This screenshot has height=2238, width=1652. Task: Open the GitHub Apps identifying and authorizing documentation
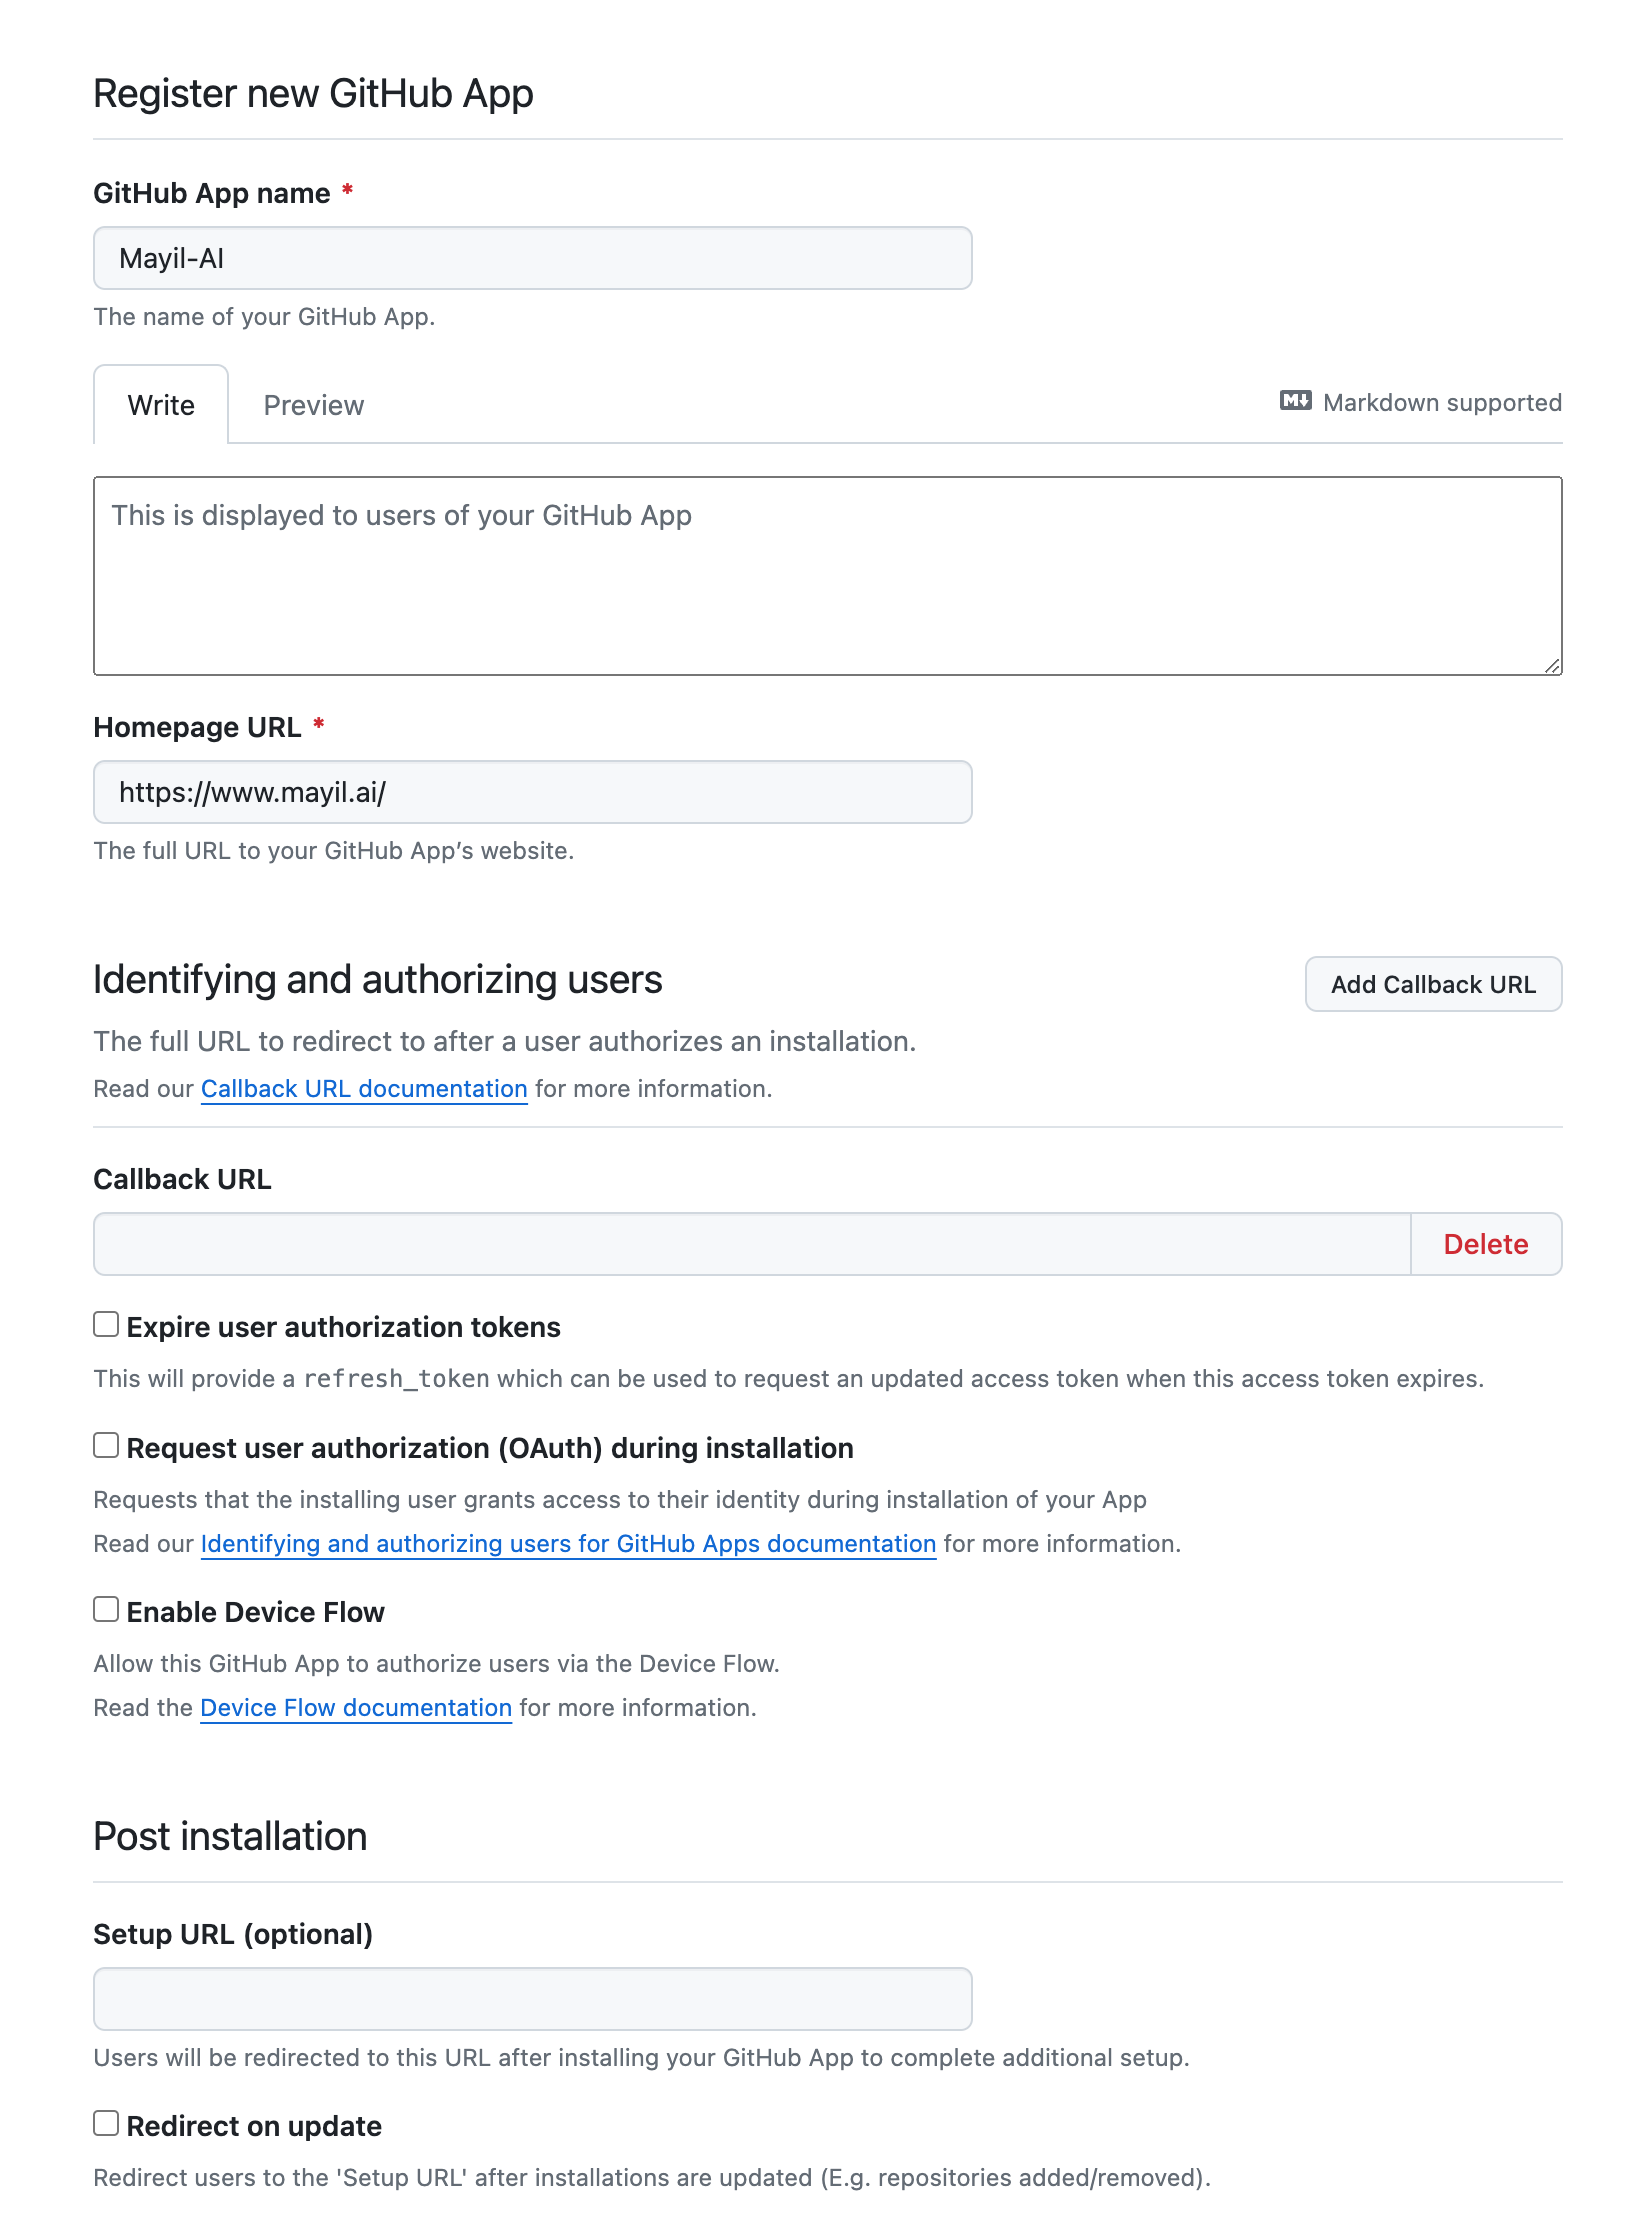(x=568, y=1543)
